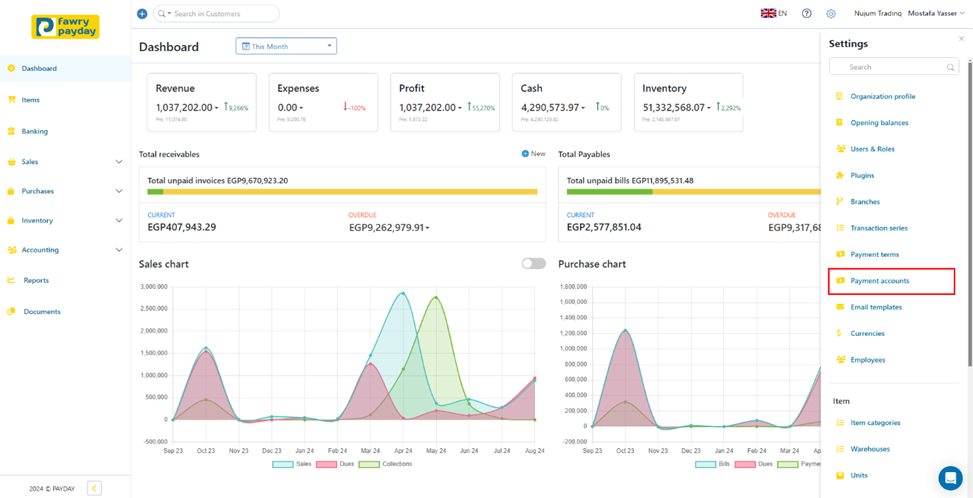Close the Settings panel

pyautogui.click(x=962, y=39)
